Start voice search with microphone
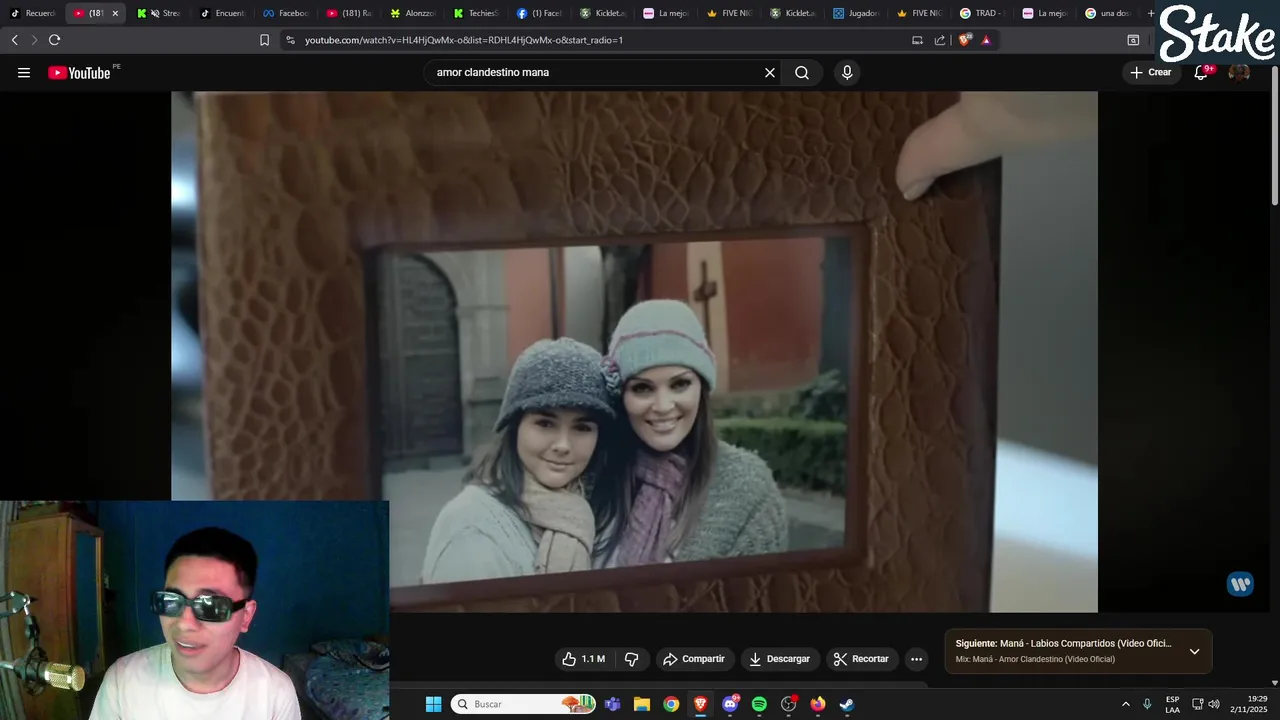 pyautogui.click(x=847, y=72)
